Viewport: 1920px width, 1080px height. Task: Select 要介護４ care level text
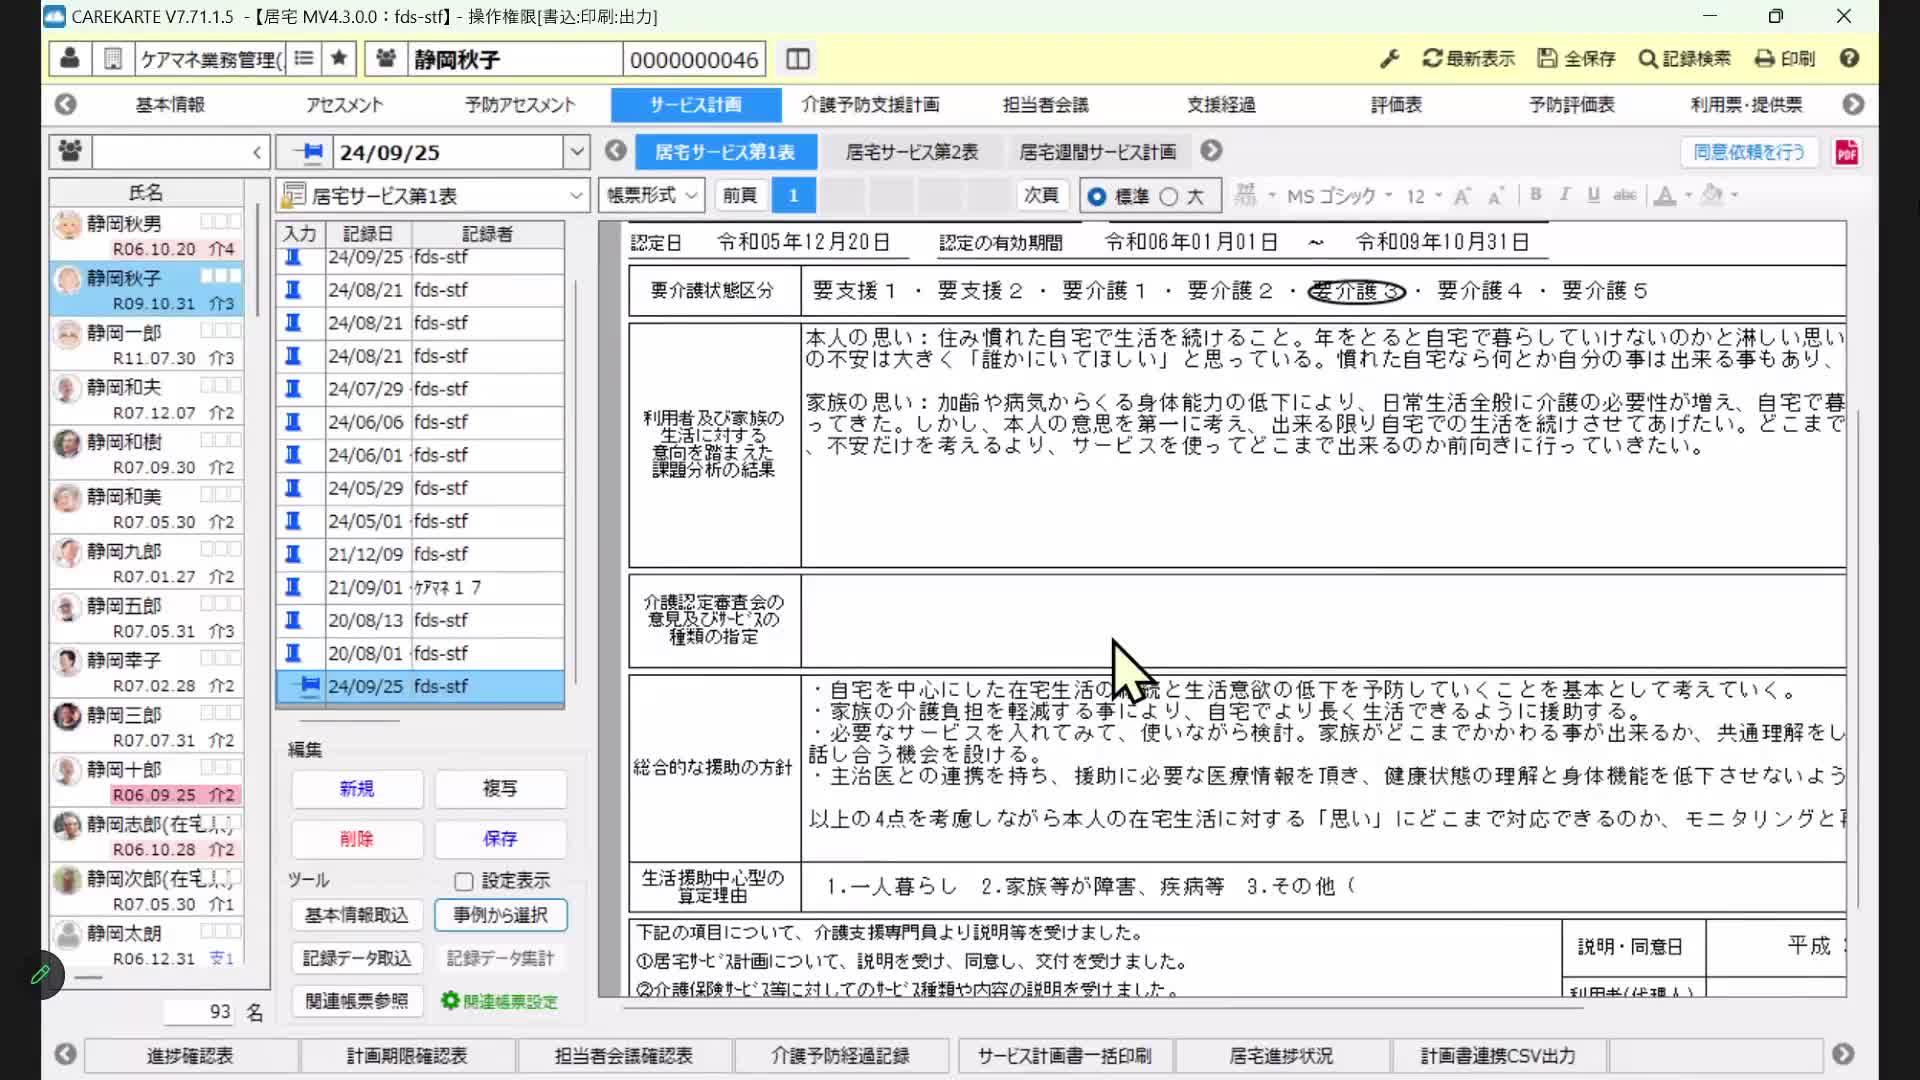point(1479,291)
